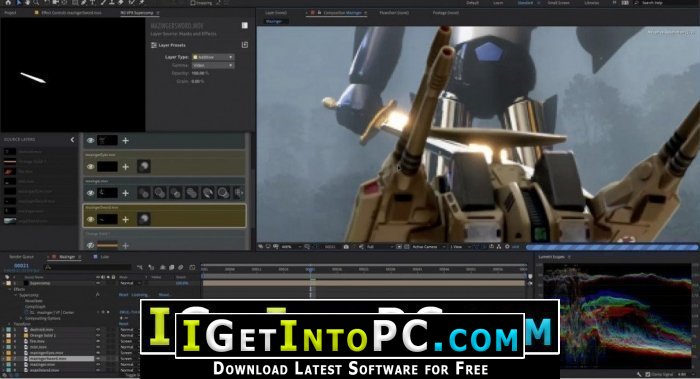Switch to the Luke timeline tab

coord(104,257)
